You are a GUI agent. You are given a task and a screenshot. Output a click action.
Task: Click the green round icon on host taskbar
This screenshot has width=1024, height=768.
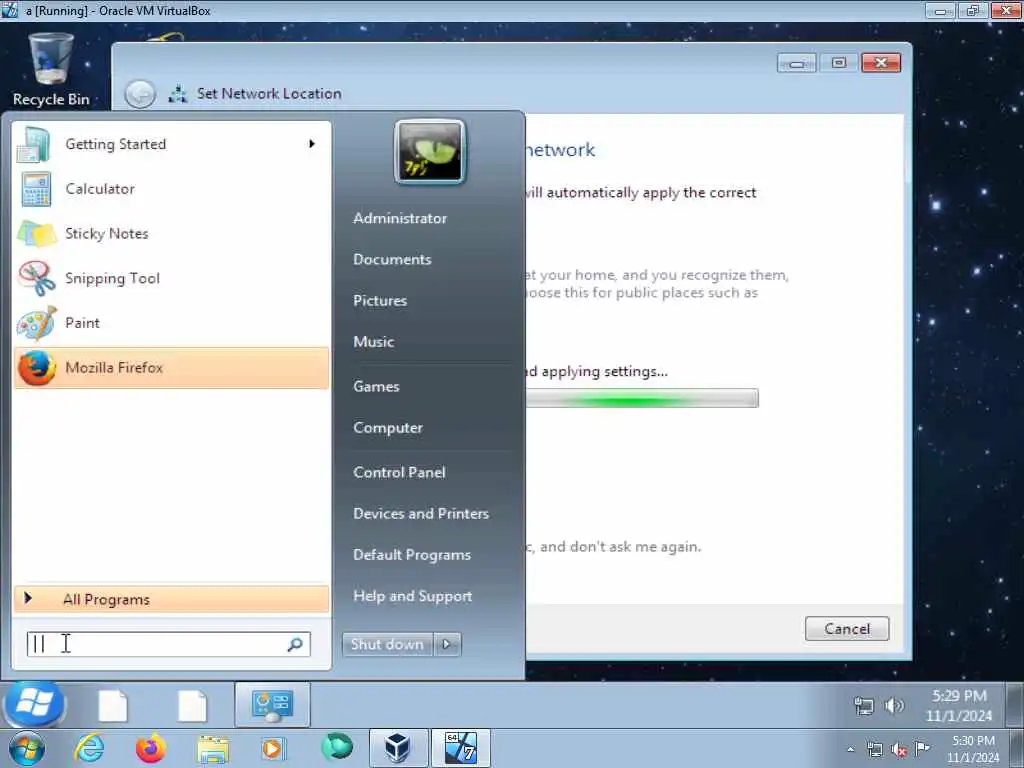point(337,747)
